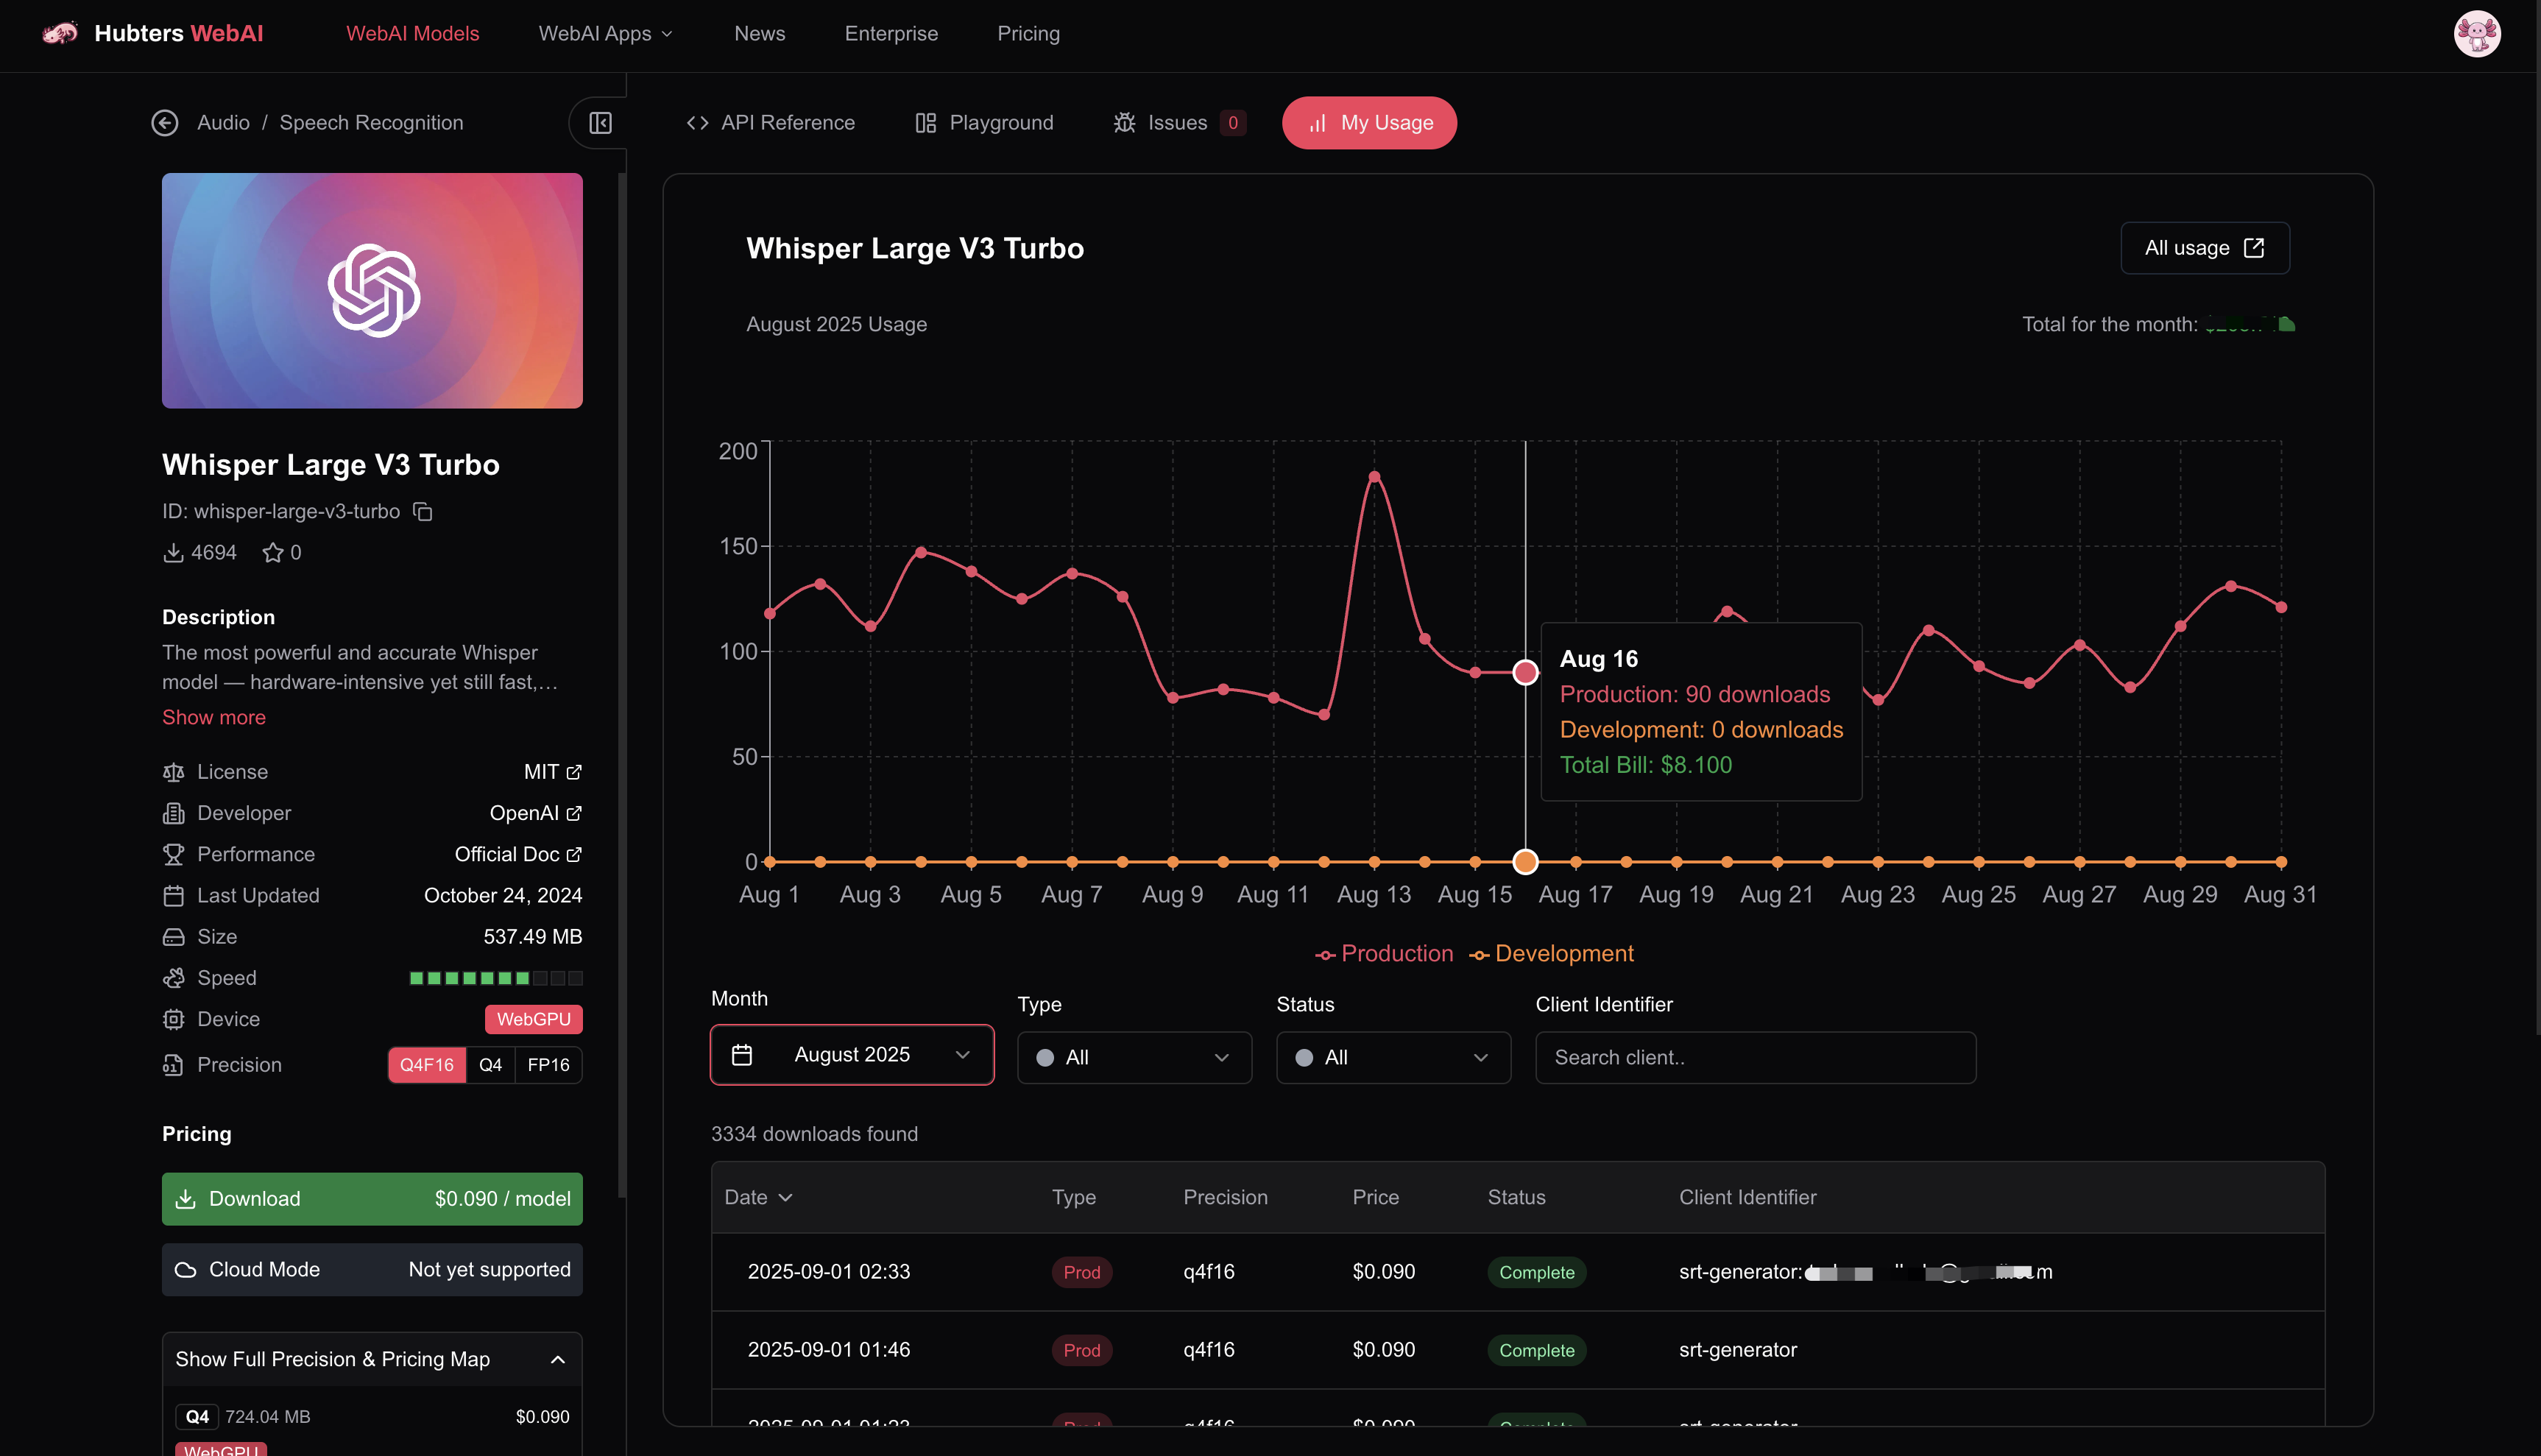
Task: Click the star favorite icon
Action: point(272,553)
